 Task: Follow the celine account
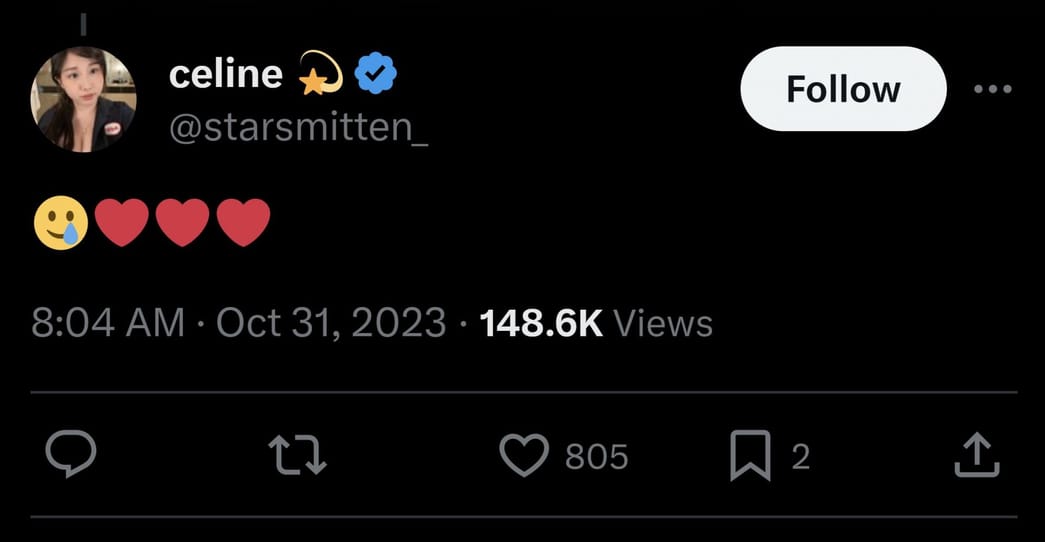pyautogui.click(x=843, y=89)
